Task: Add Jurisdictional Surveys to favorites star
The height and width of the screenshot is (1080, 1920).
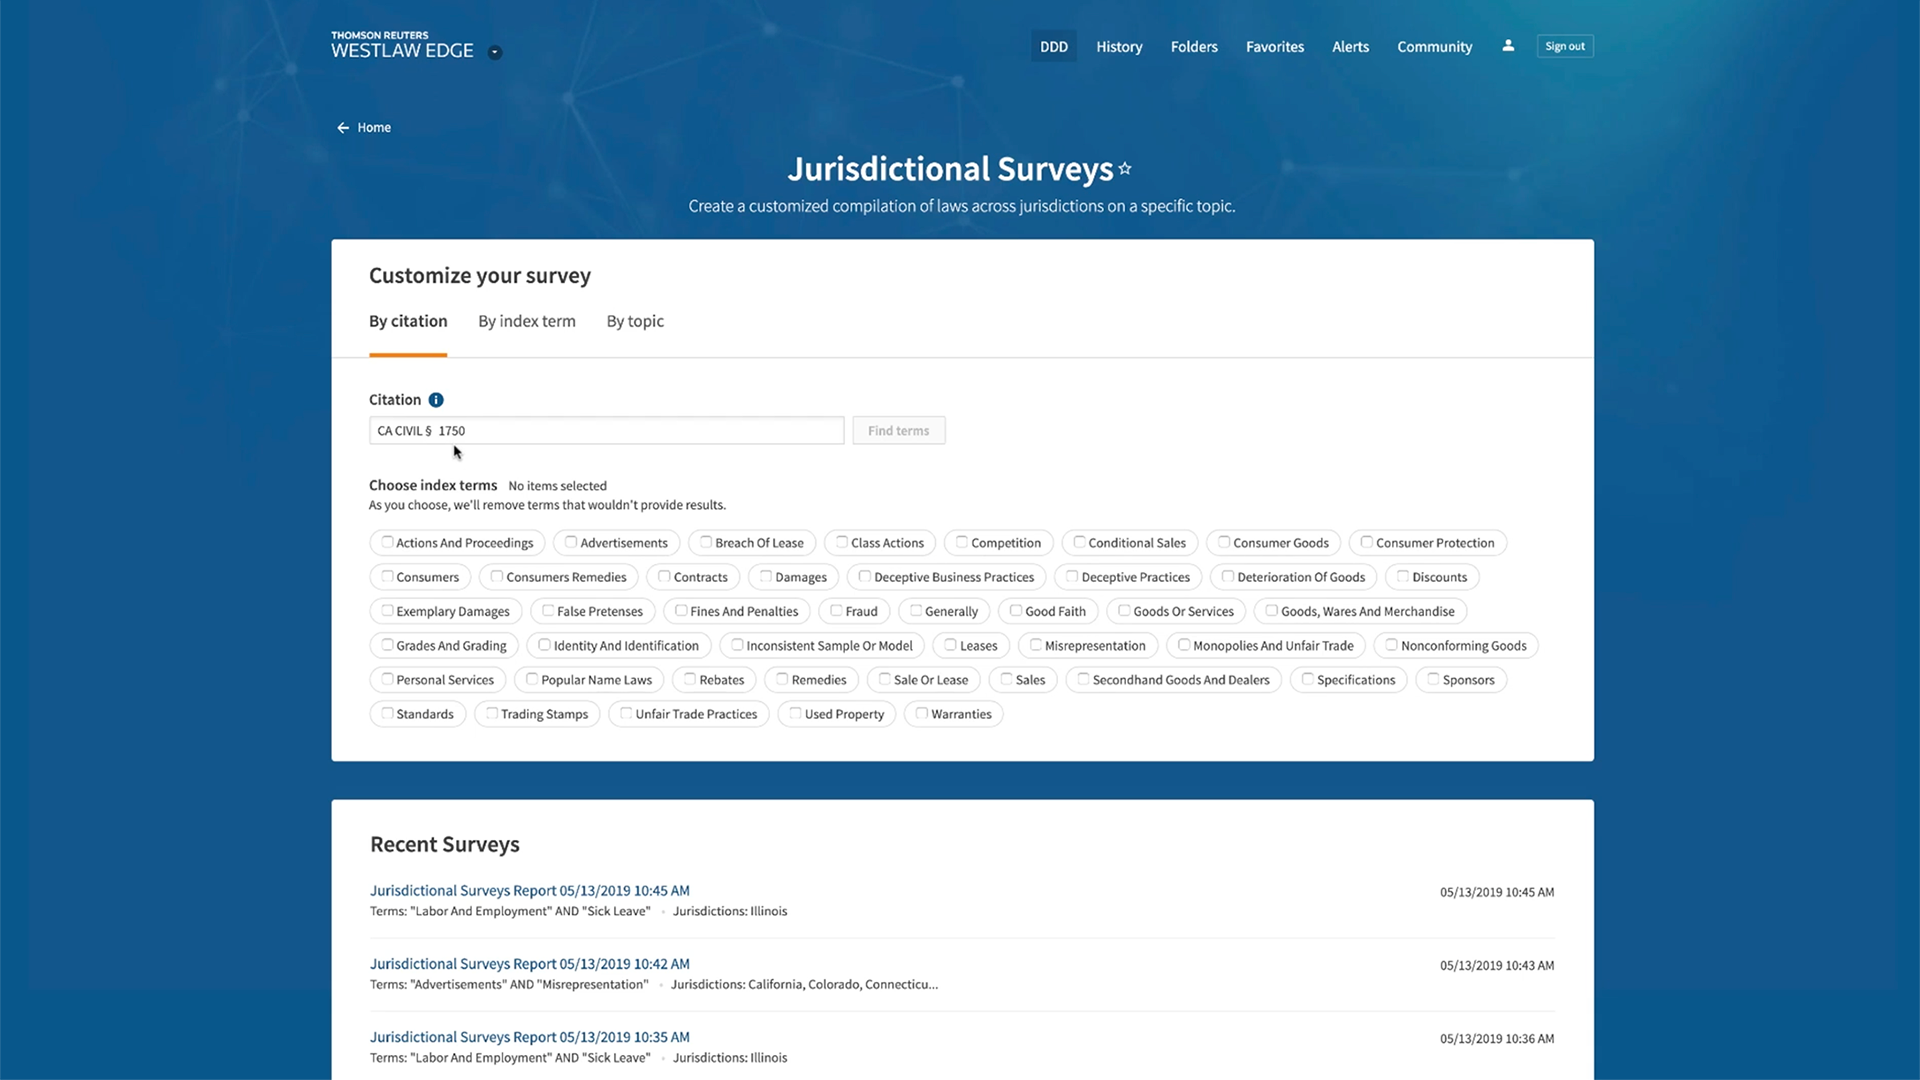Action: tap(1125, 169)
